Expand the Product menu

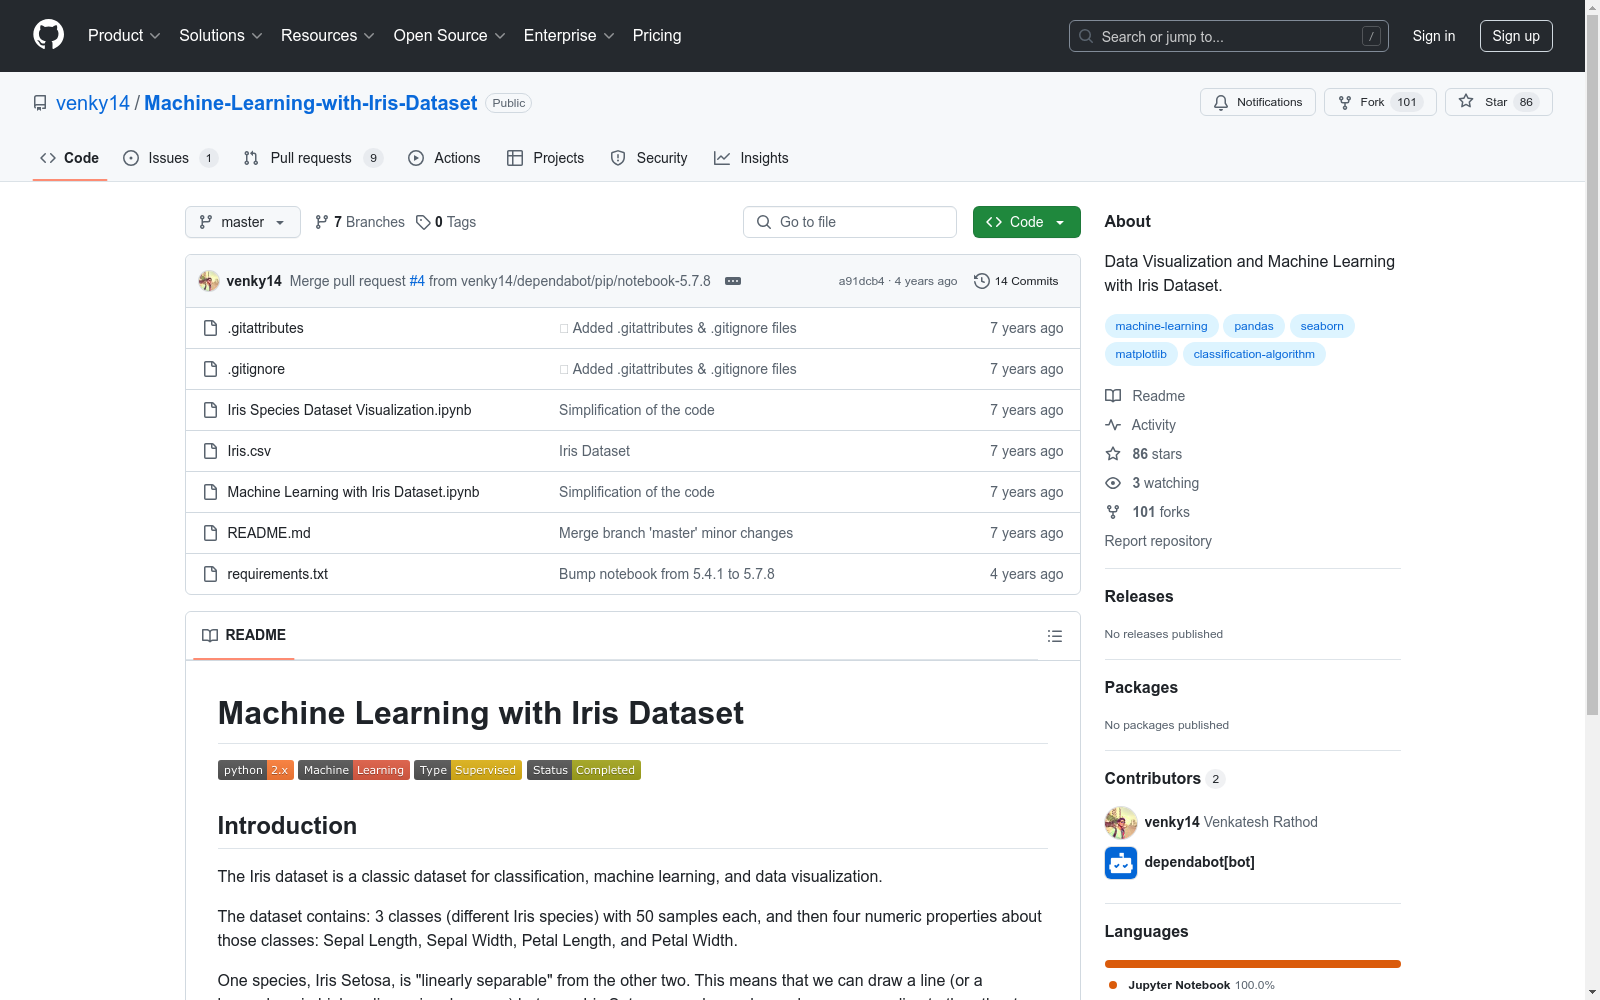[x=124, y=36]
